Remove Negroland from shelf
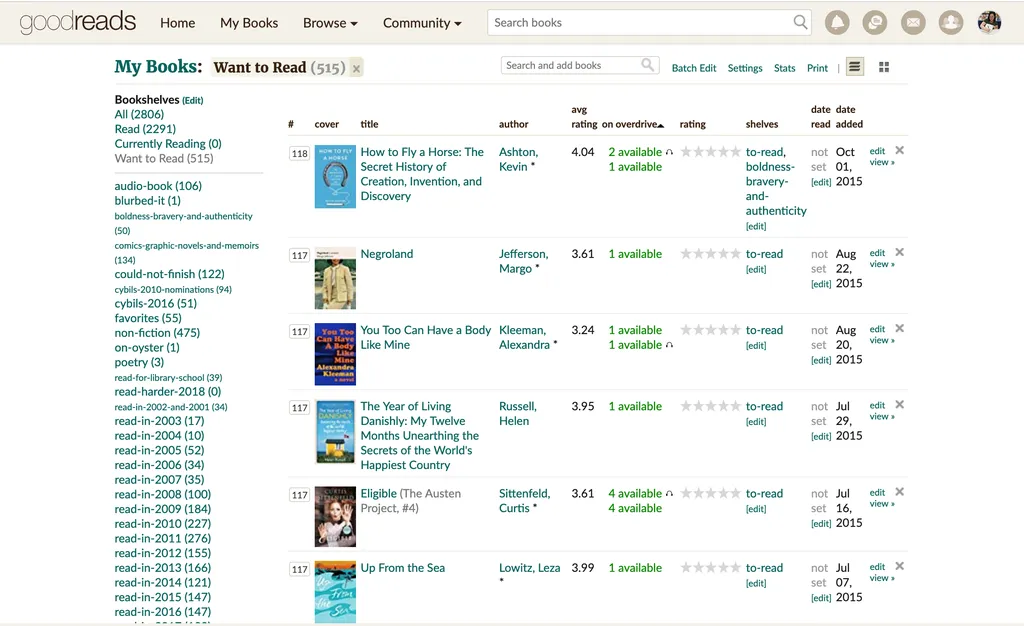1024x626 pixels. [x=899, y=252]
